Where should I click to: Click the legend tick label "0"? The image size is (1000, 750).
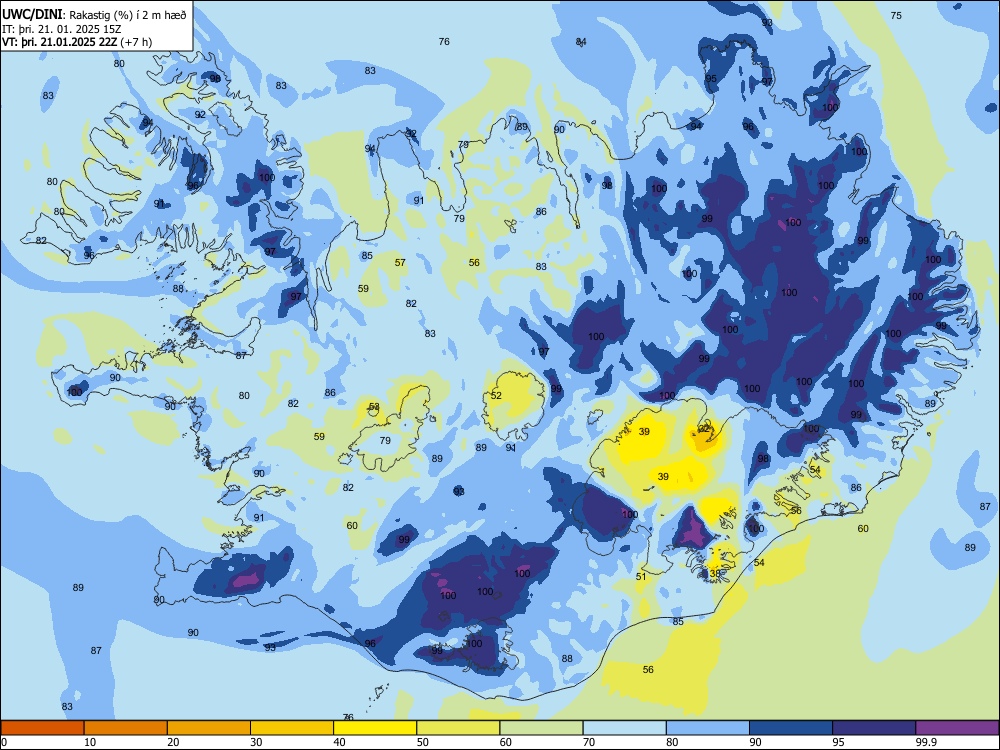click(x=4, y=742)
